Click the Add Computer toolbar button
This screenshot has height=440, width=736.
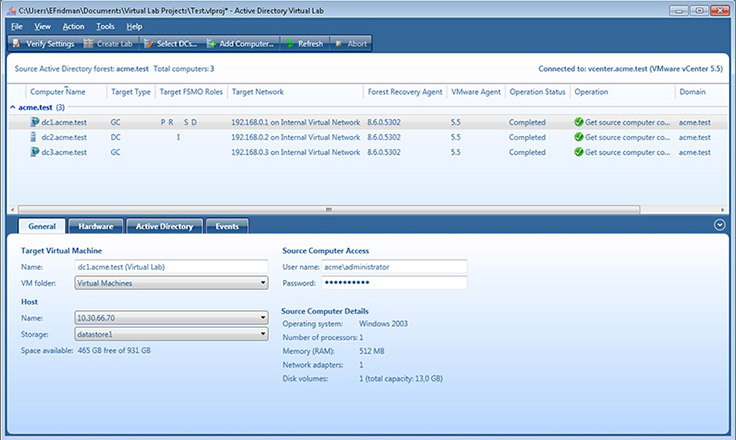[240, 44]
